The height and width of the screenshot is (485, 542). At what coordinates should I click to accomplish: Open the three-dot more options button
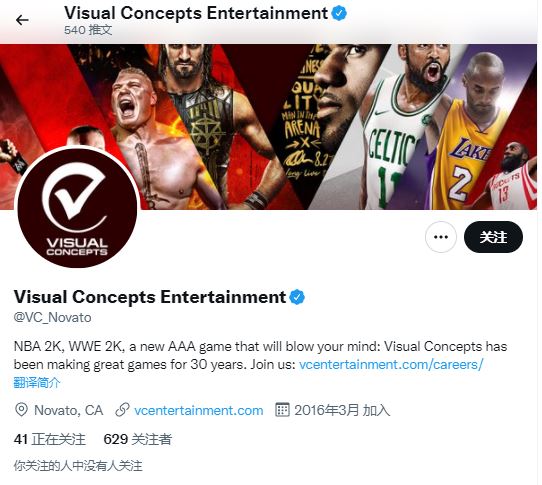[x=441, y=237]
